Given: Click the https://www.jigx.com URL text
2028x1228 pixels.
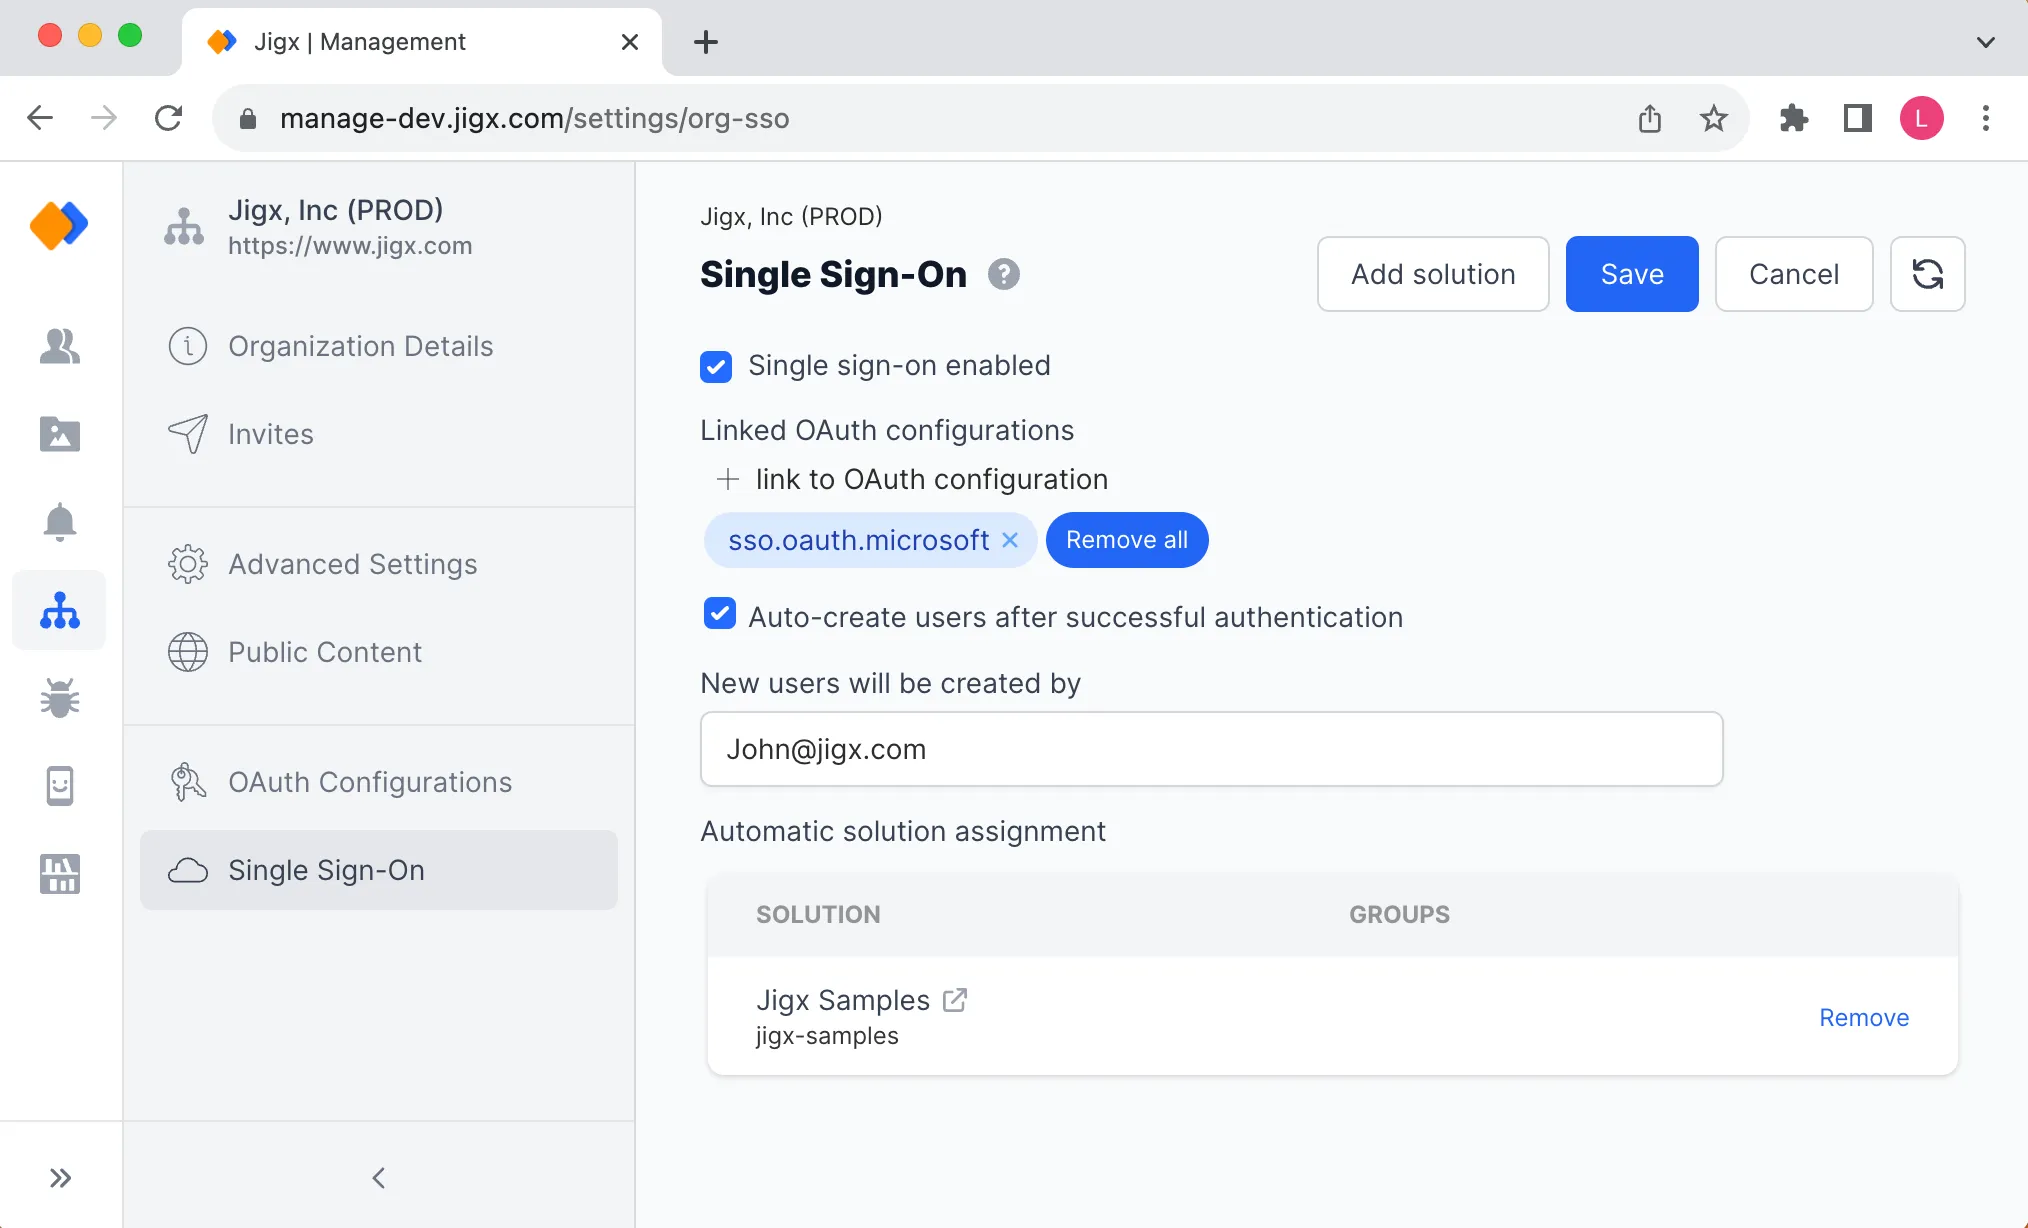Looking at the screenshot, I should (350, 246).
